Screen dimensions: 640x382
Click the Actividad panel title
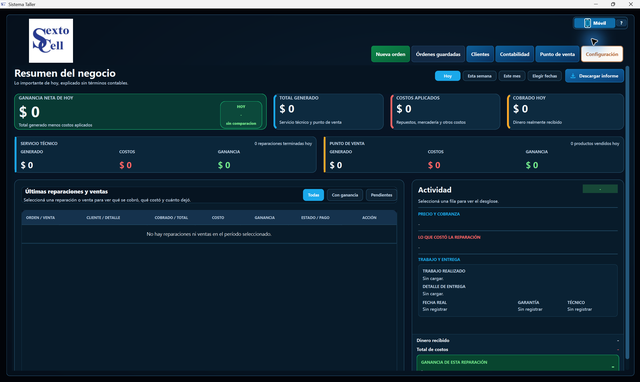click(434, 190)
